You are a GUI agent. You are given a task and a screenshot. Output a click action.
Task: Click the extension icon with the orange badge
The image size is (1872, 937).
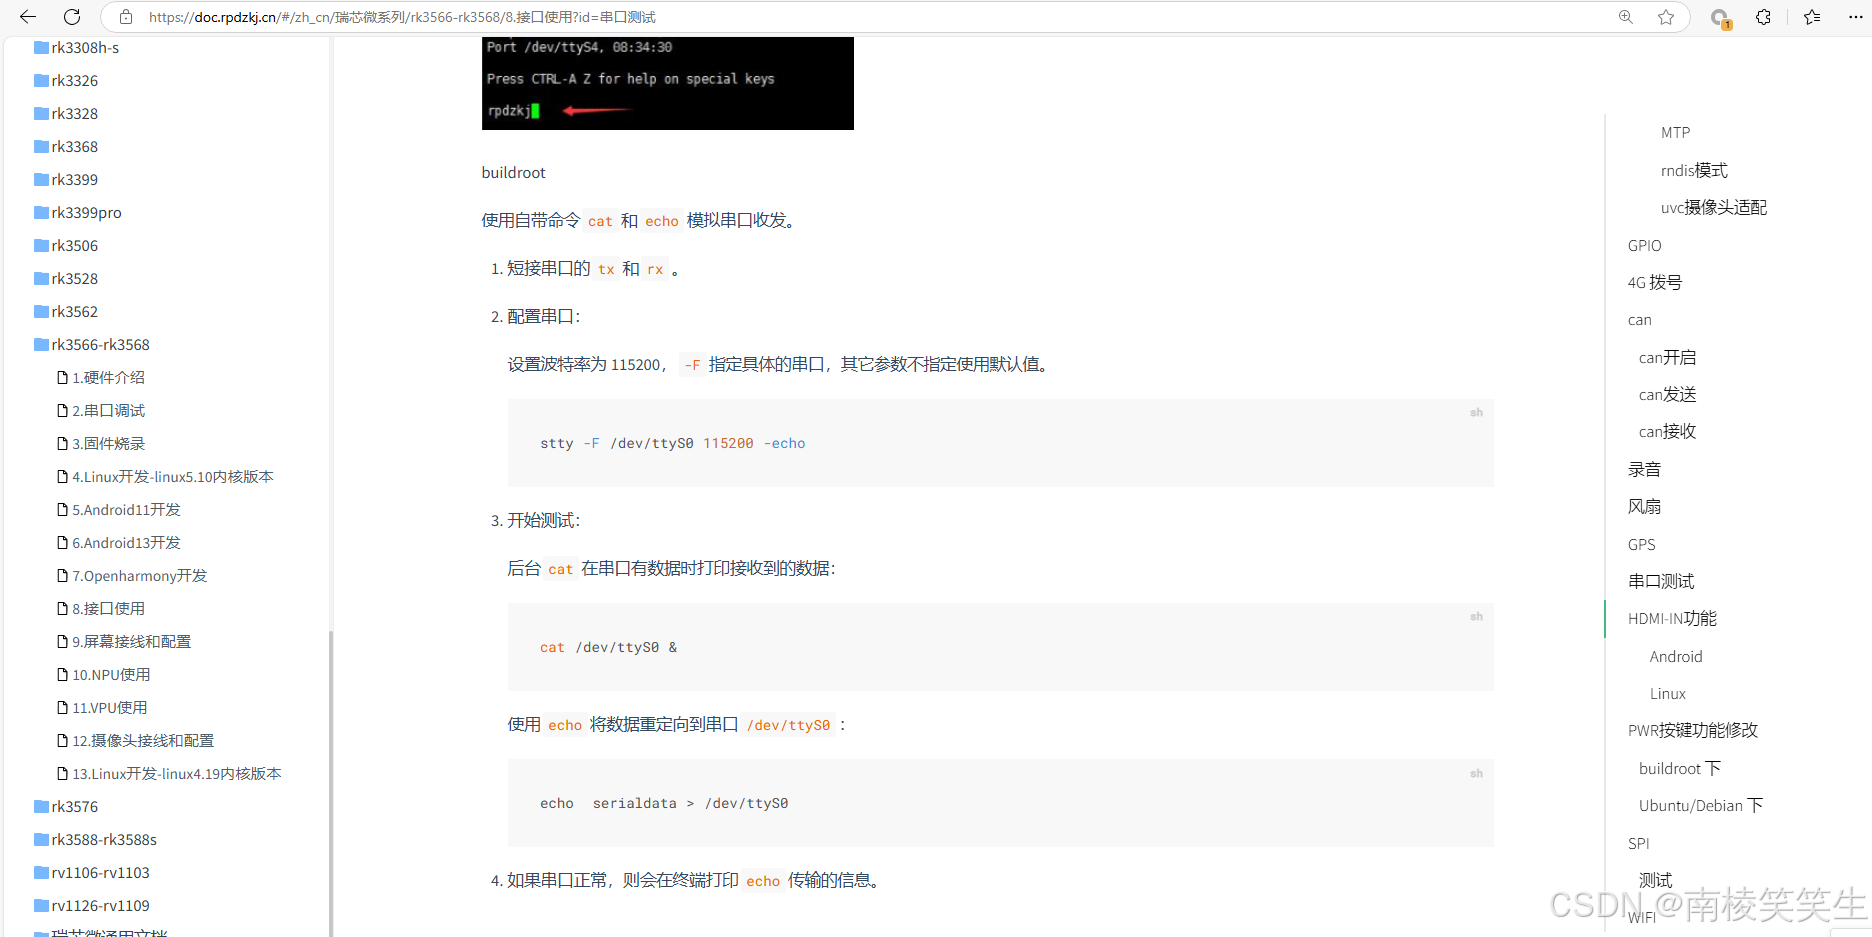click(1720, 18)
